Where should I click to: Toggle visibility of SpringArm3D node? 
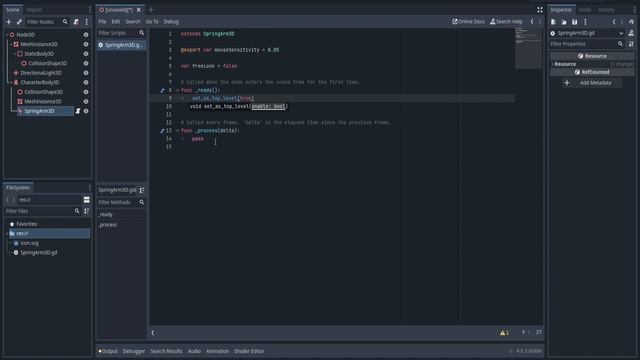86,111
